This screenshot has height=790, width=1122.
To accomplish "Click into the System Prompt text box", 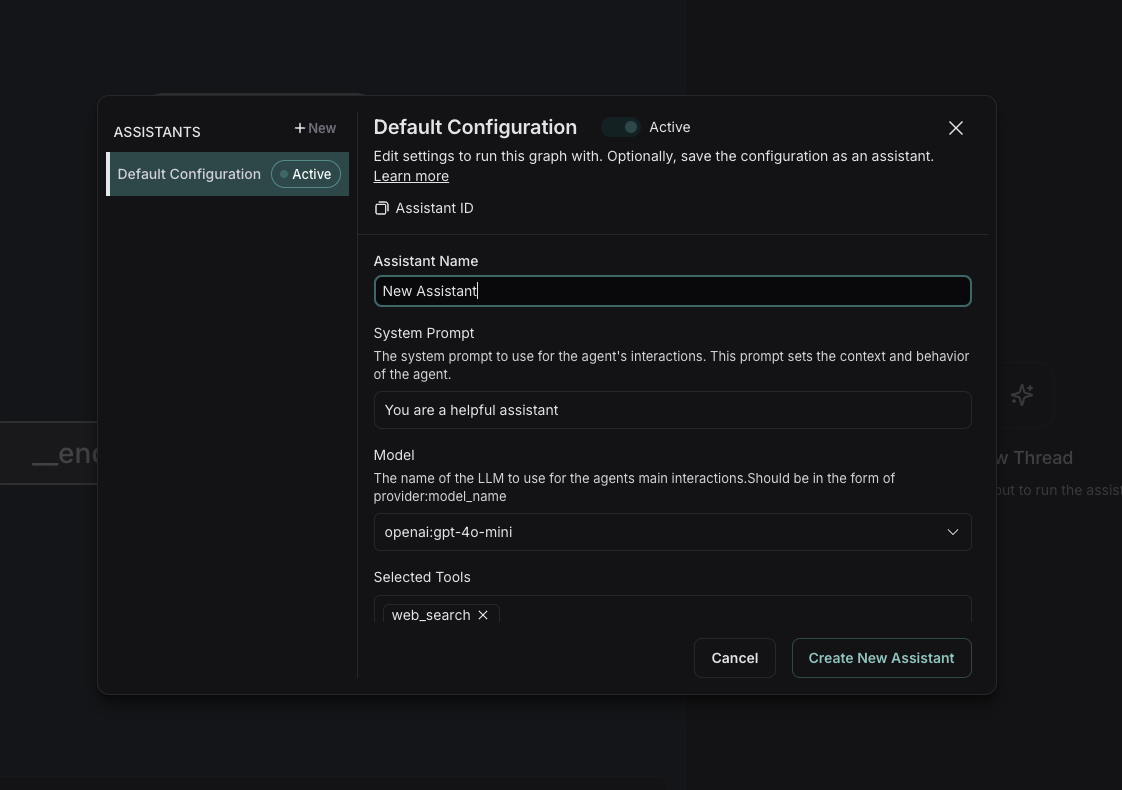I will 672,410.
